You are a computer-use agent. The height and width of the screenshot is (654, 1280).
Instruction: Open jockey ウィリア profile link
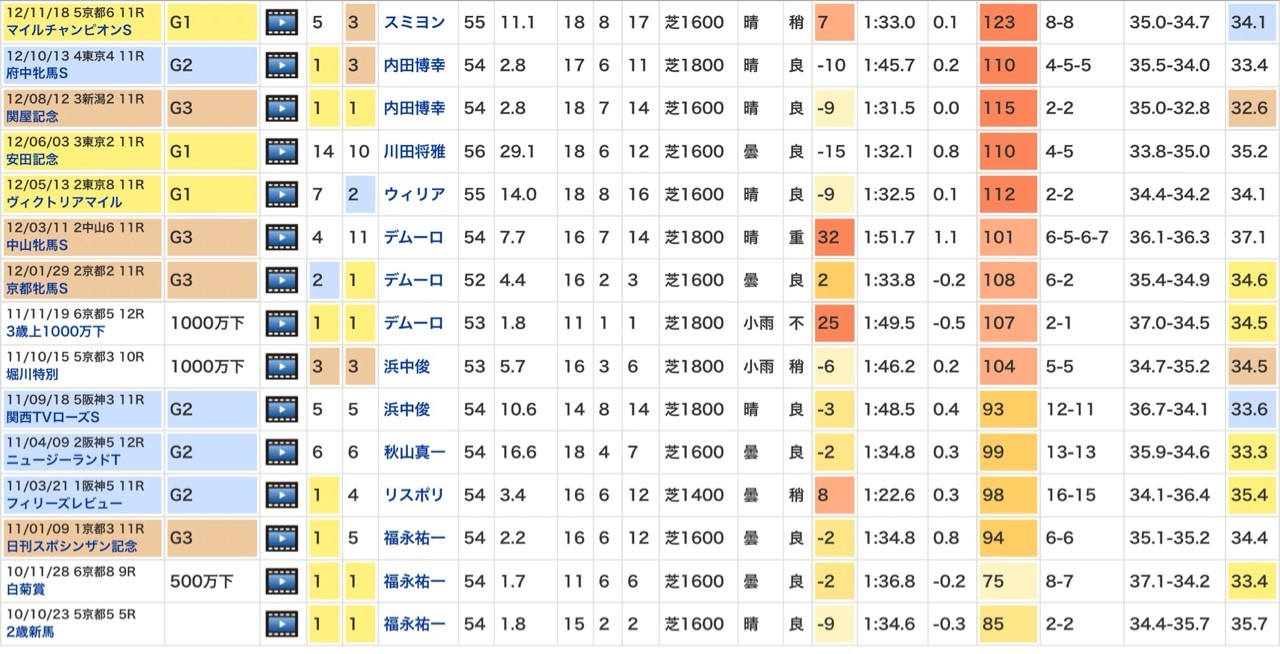[x=414, y=194]
